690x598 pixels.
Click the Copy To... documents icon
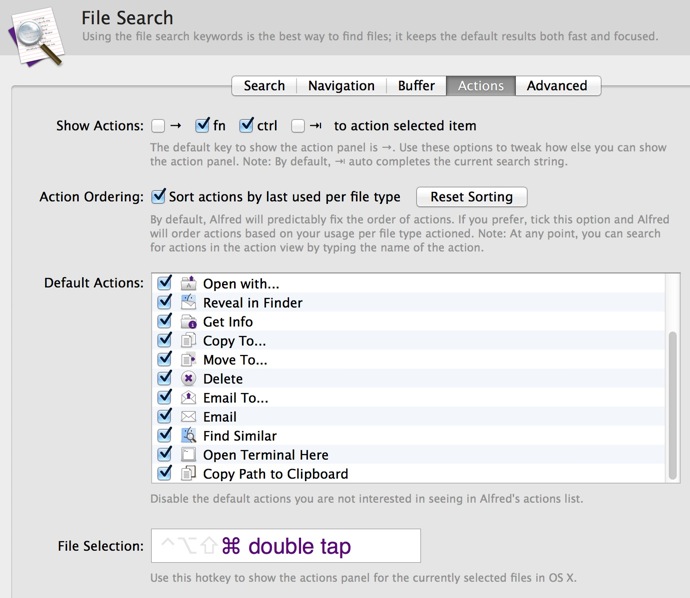pyautogui.click(x=188, y=340)
